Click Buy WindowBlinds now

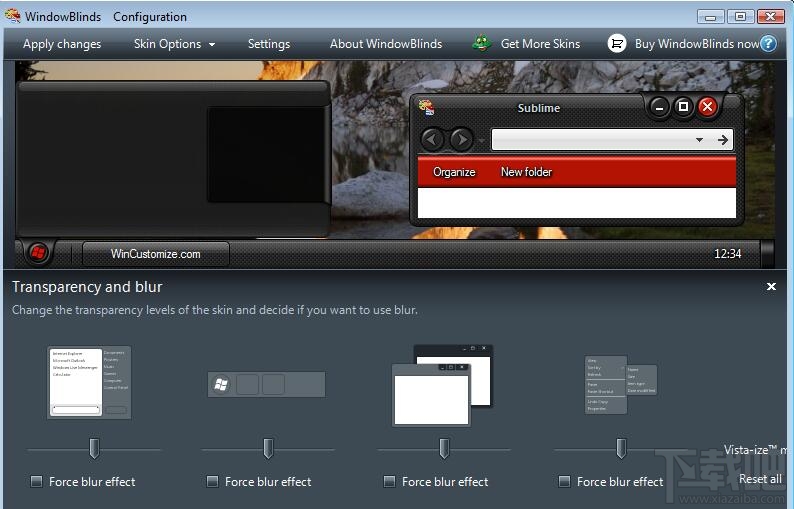[x=697, y=44]
